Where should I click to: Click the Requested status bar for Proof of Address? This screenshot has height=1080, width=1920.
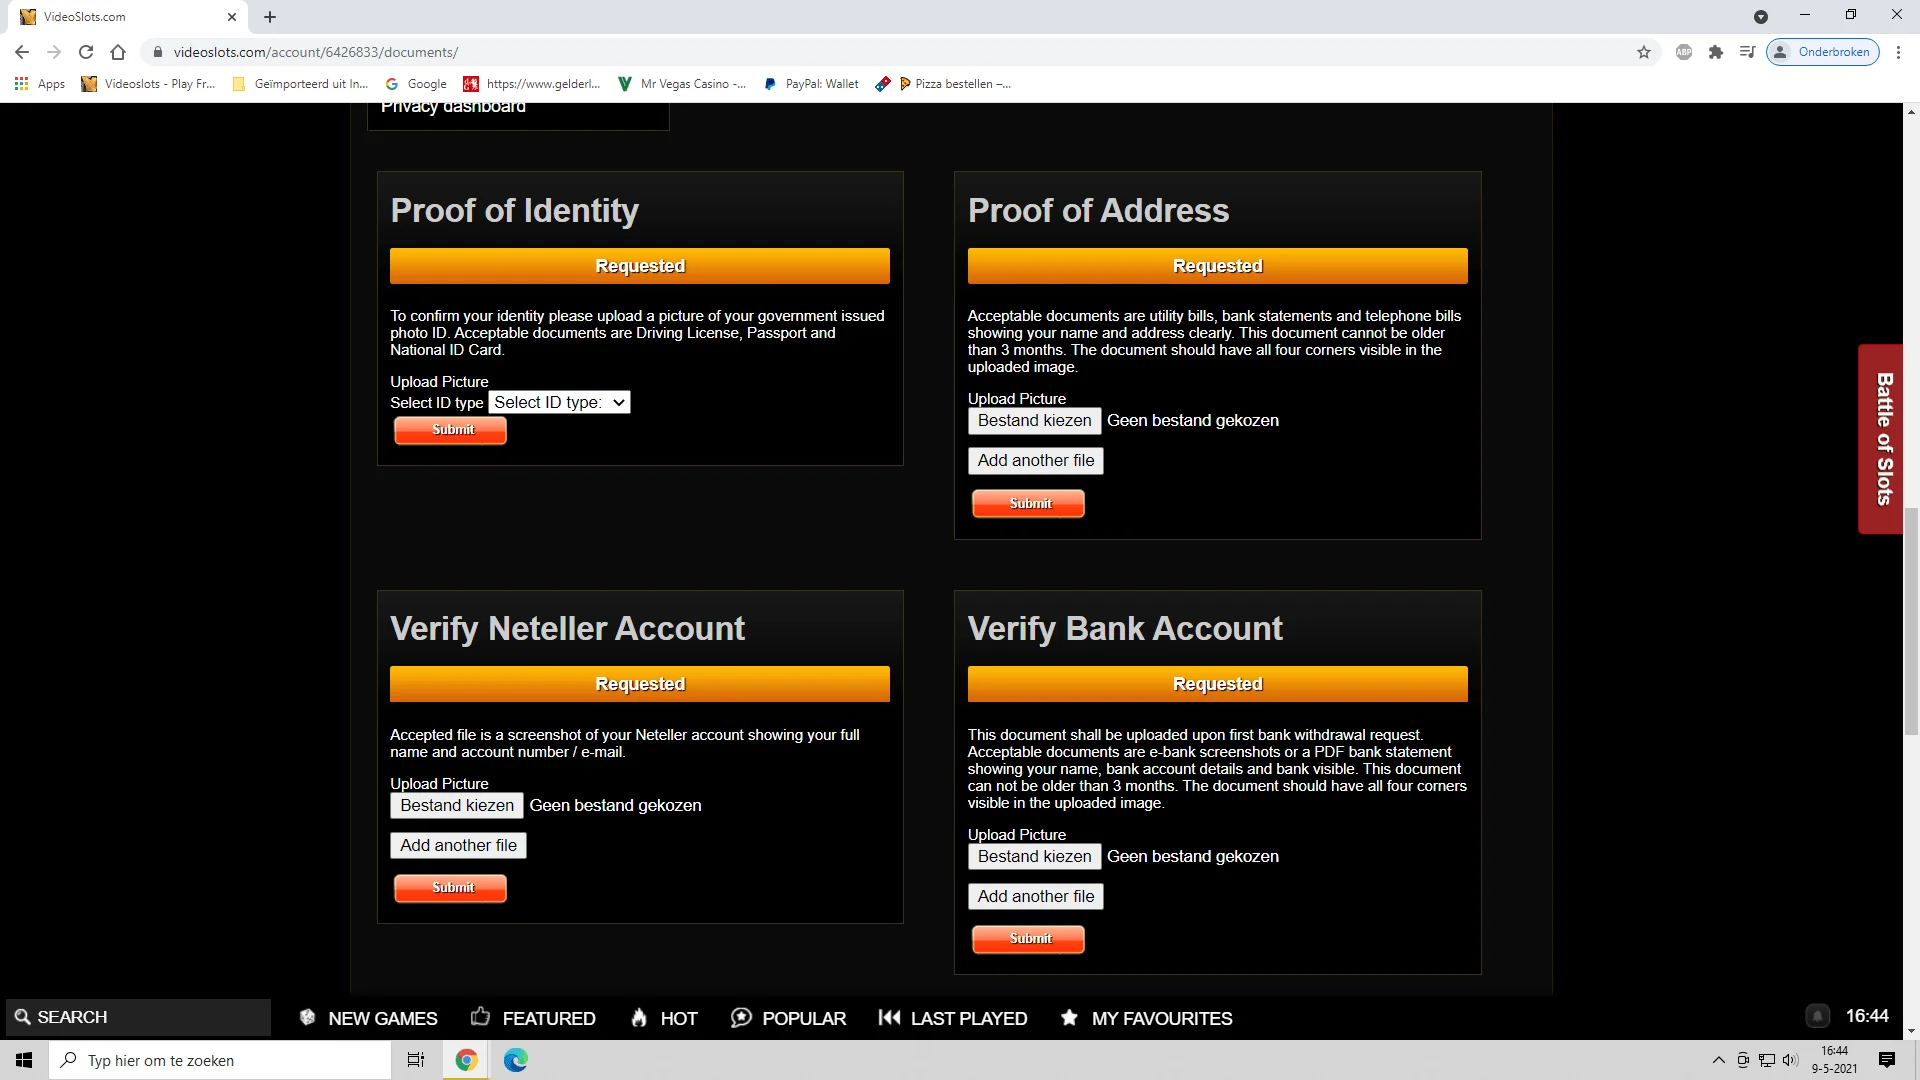click(1217, 266)
